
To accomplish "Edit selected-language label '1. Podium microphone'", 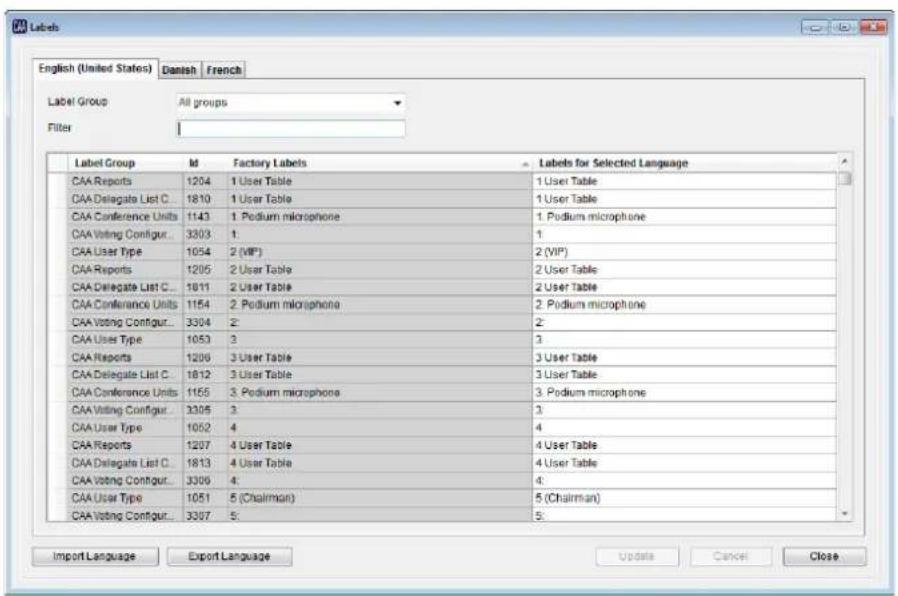I will [684, 216].
